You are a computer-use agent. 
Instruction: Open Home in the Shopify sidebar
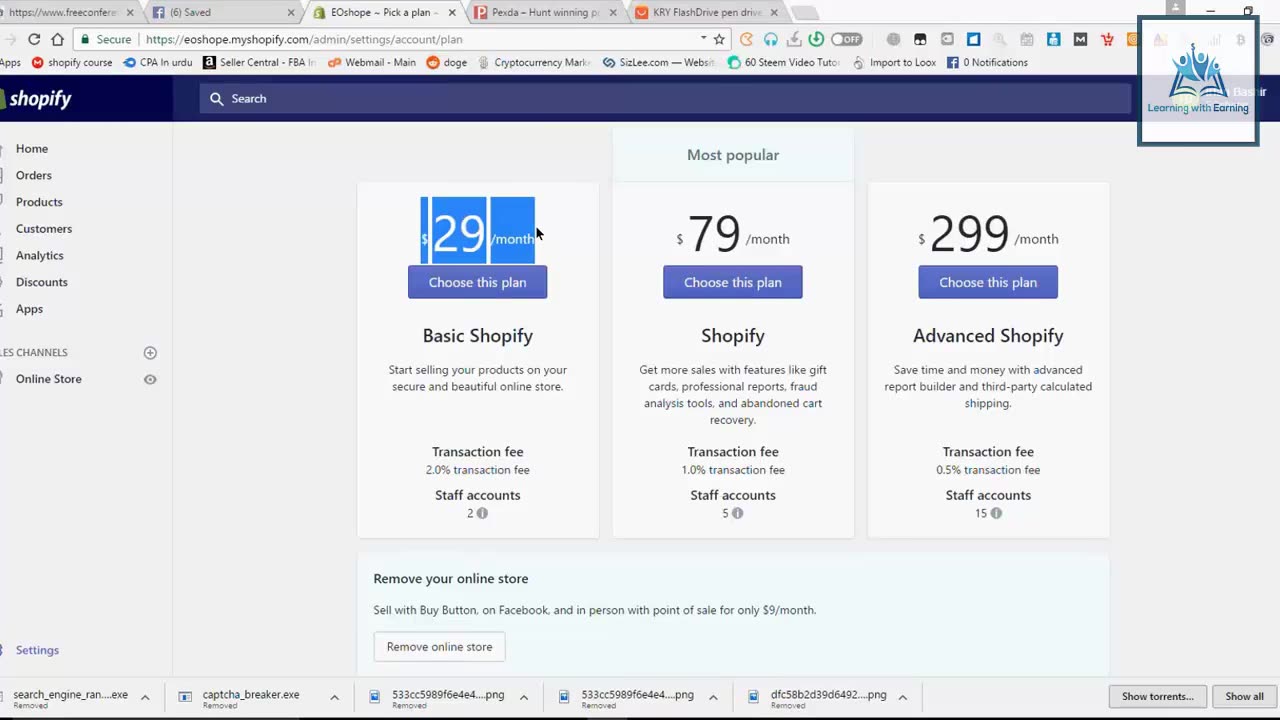click(32, 148)
